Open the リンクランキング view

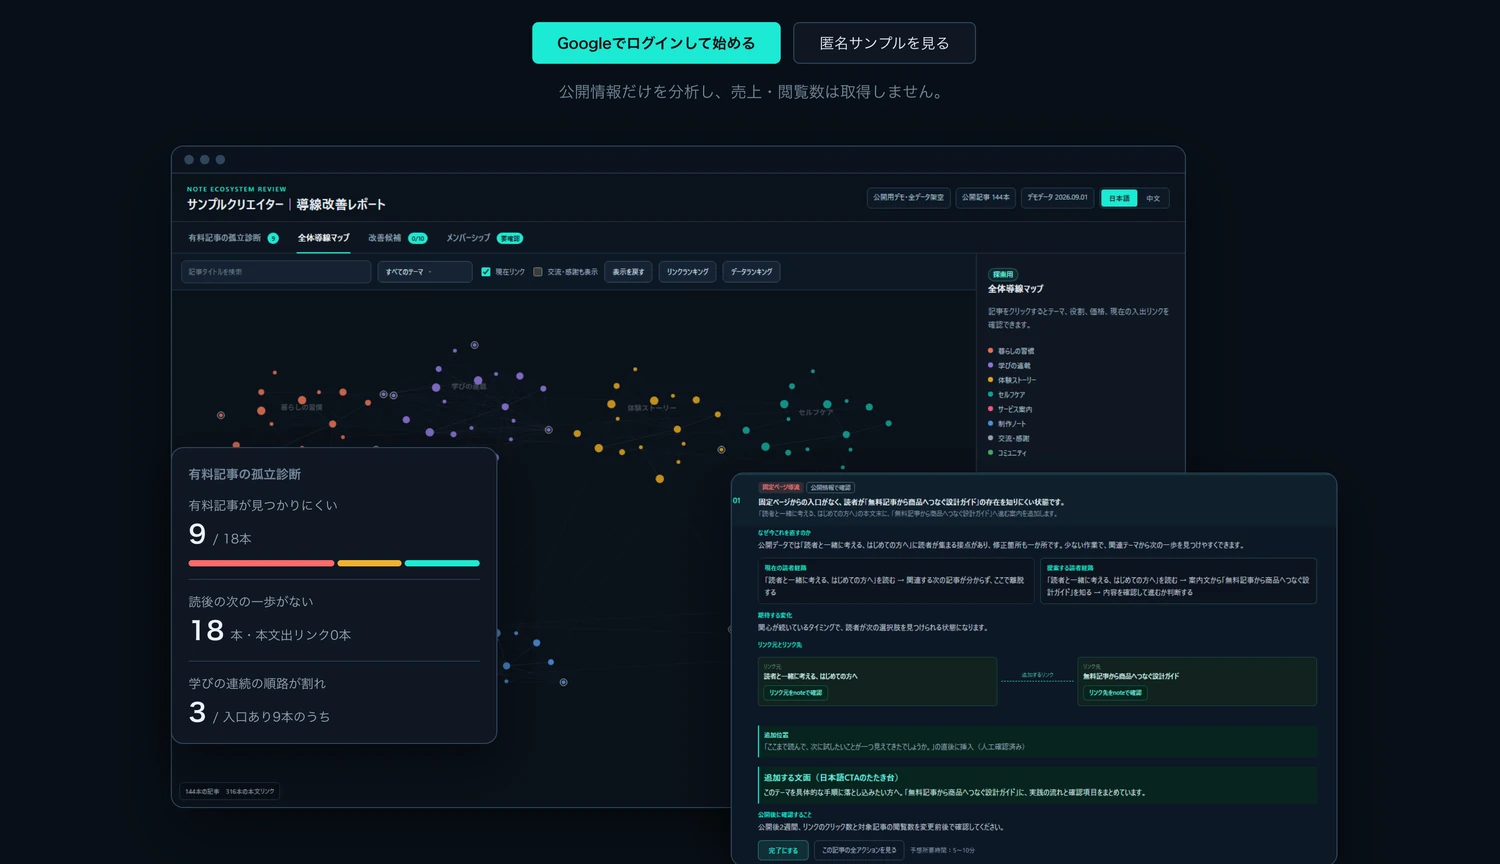coord(687,272)
